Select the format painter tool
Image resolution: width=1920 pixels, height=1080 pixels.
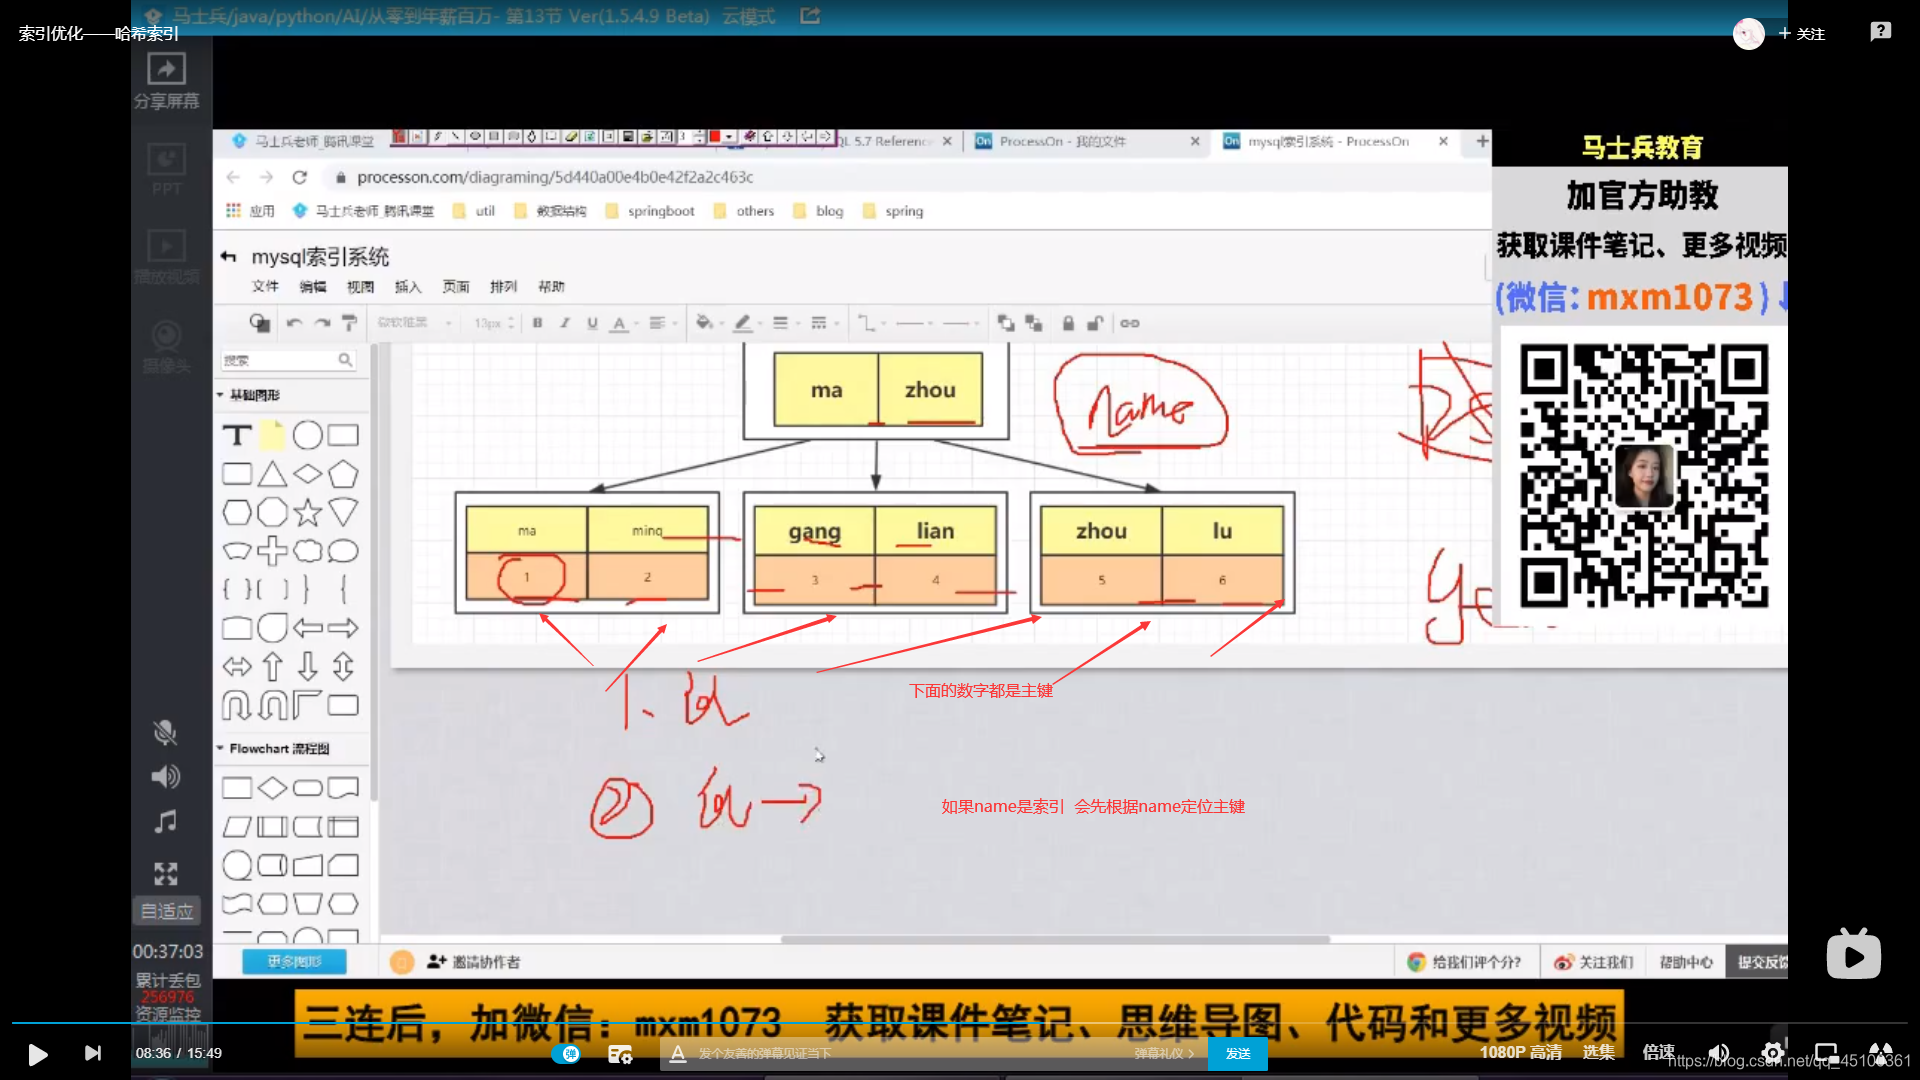(349, 323)
